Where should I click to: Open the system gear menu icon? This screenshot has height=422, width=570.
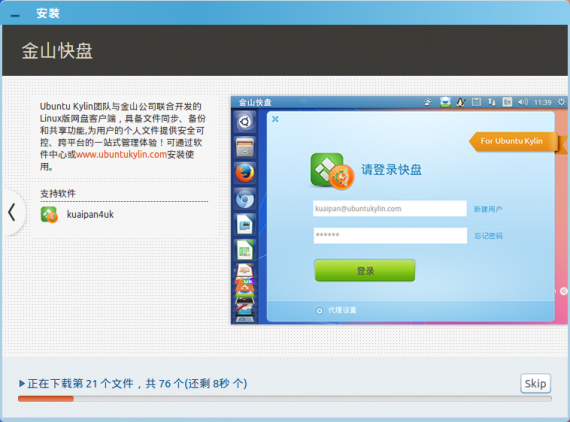click(x=561, y=102)
